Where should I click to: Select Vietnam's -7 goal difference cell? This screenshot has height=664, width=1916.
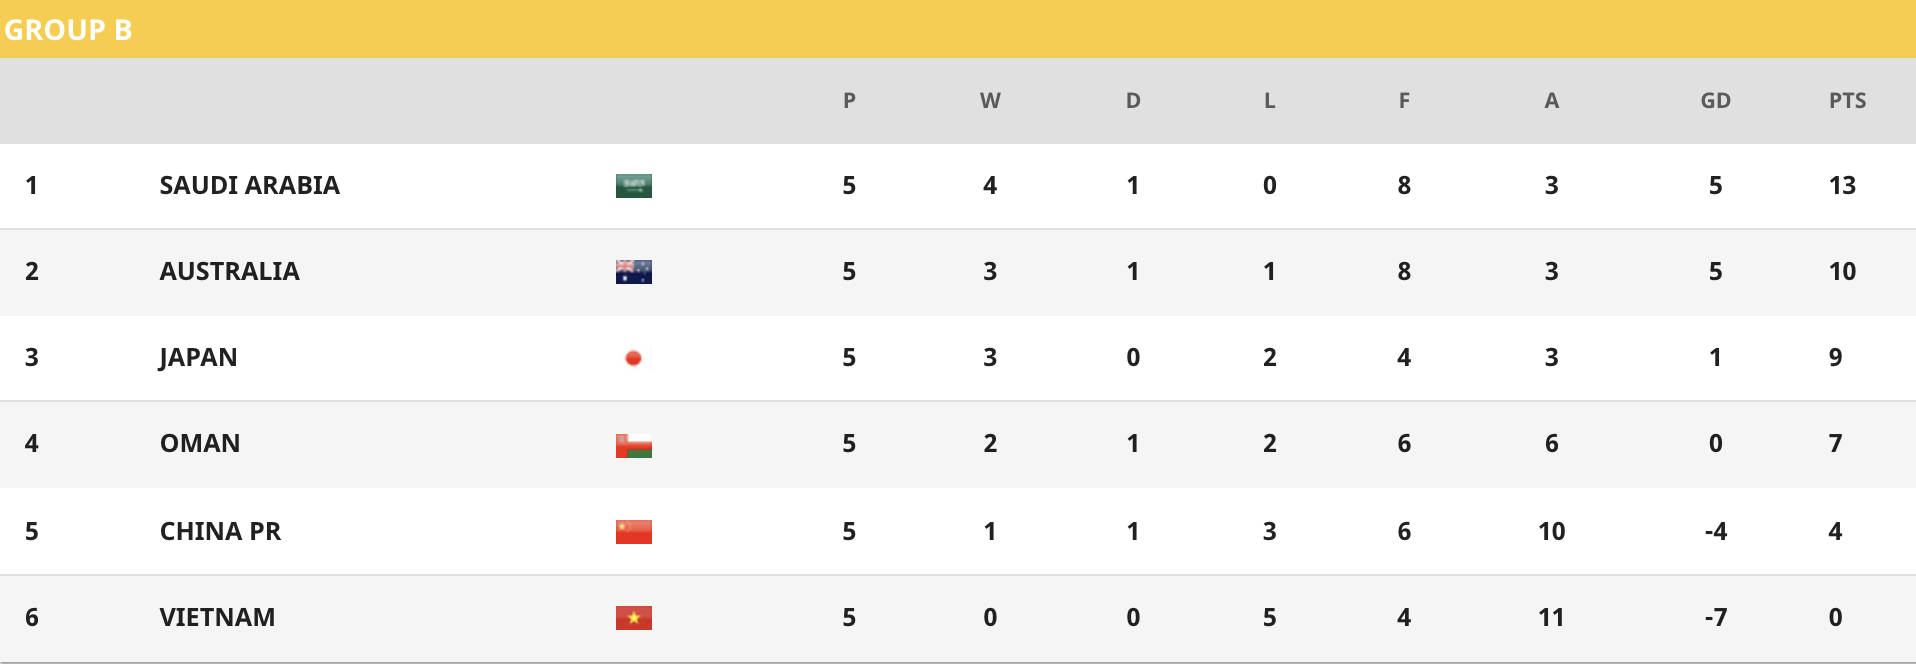[1716, 617]
